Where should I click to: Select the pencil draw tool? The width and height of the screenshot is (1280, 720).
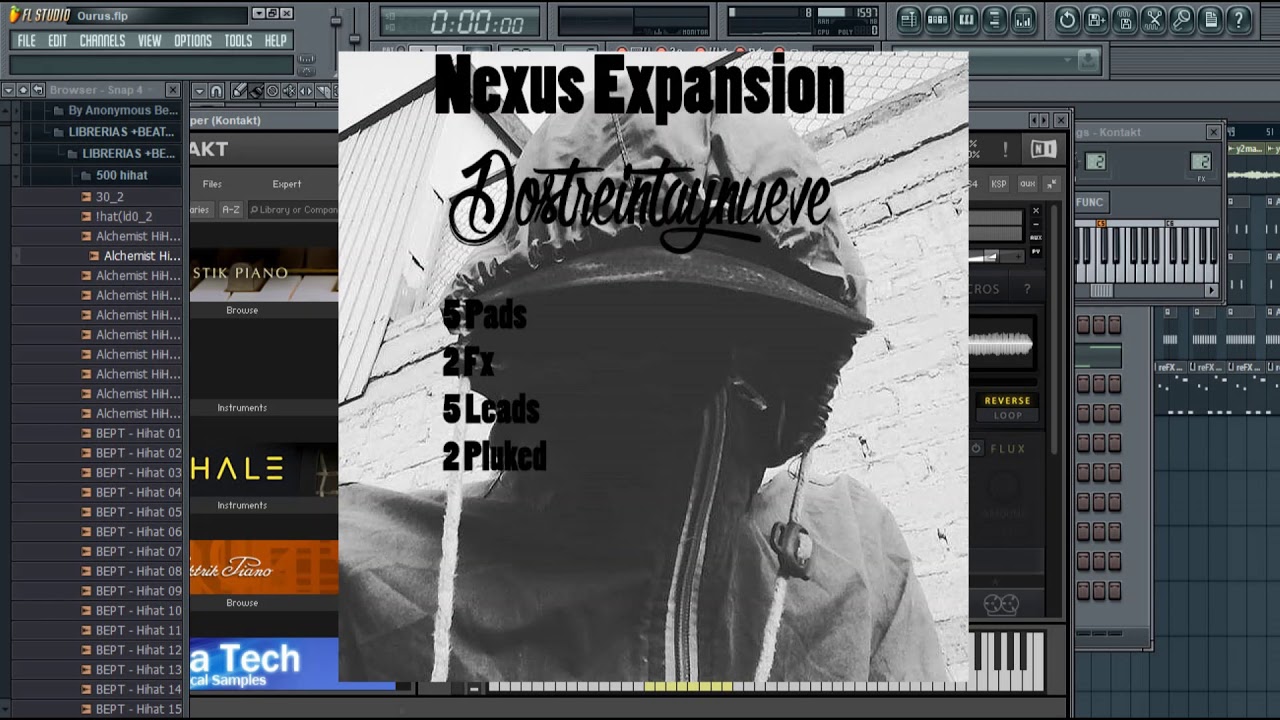(x=239, y=91)
